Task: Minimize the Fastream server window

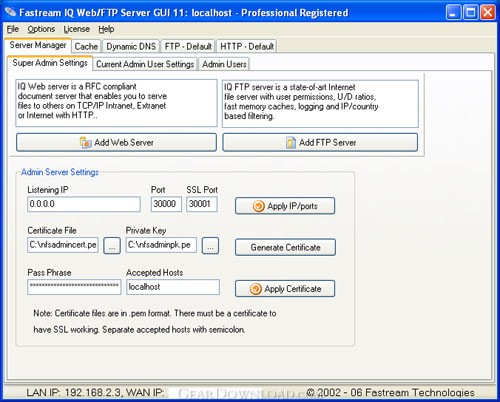Action: click(453, 12)
